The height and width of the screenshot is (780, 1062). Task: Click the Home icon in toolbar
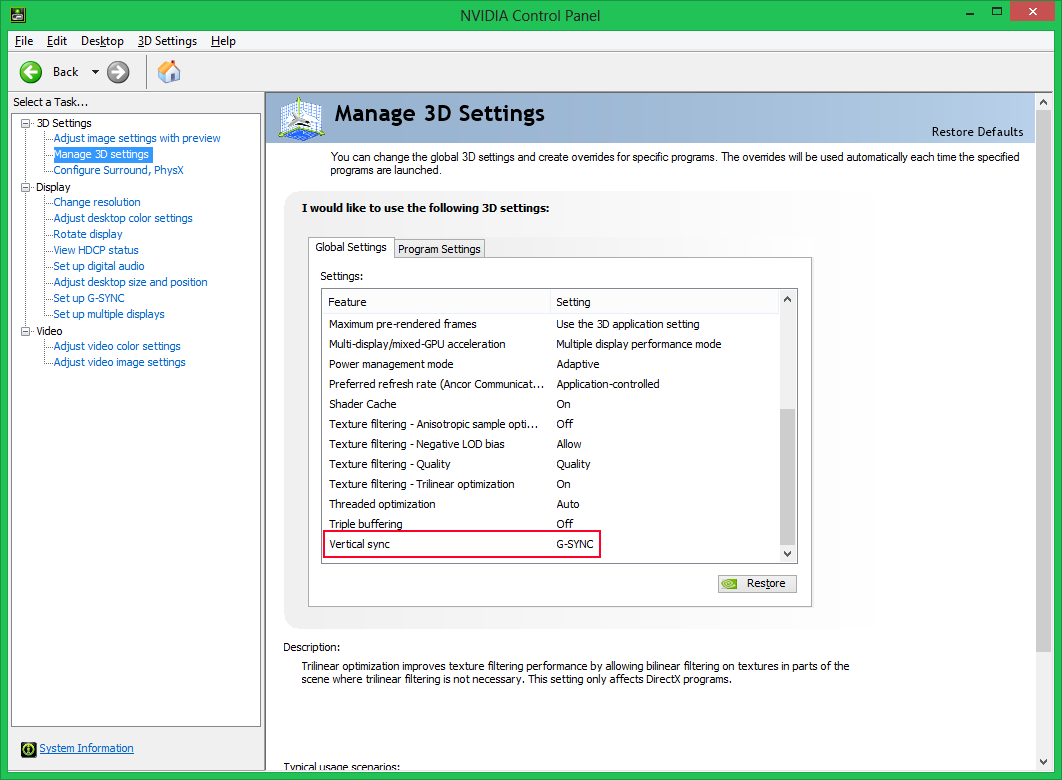(x=169, y=71)
